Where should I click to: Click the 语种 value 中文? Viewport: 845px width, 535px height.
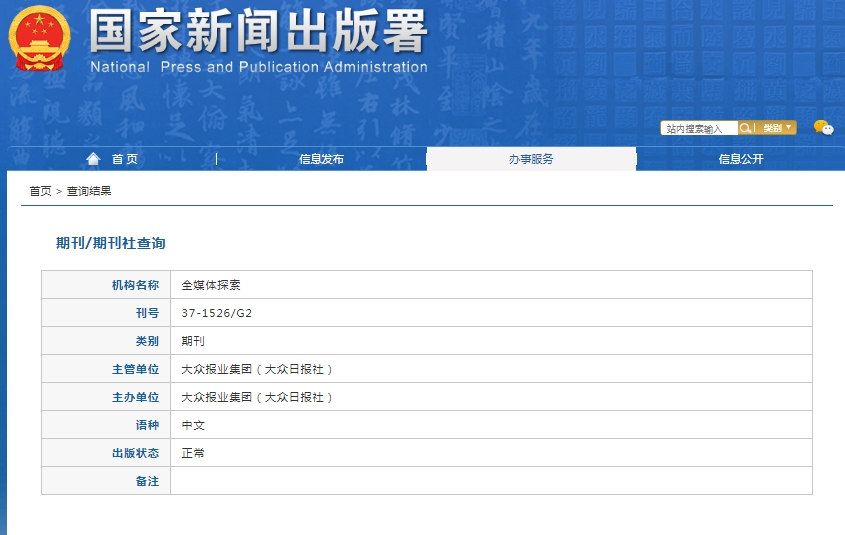tap(193, 425)
